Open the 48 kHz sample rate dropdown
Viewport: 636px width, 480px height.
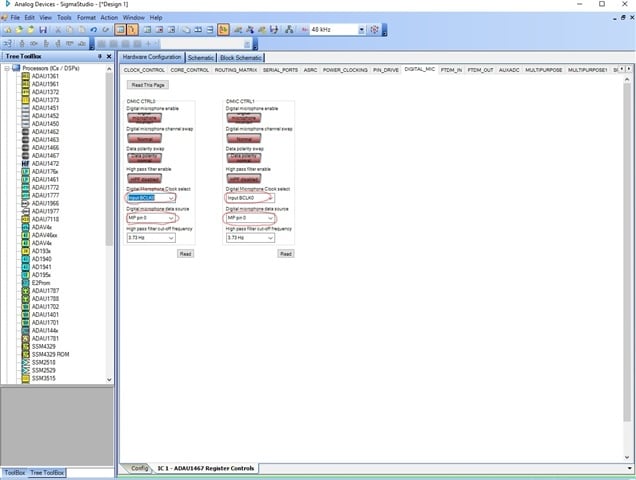361,30
